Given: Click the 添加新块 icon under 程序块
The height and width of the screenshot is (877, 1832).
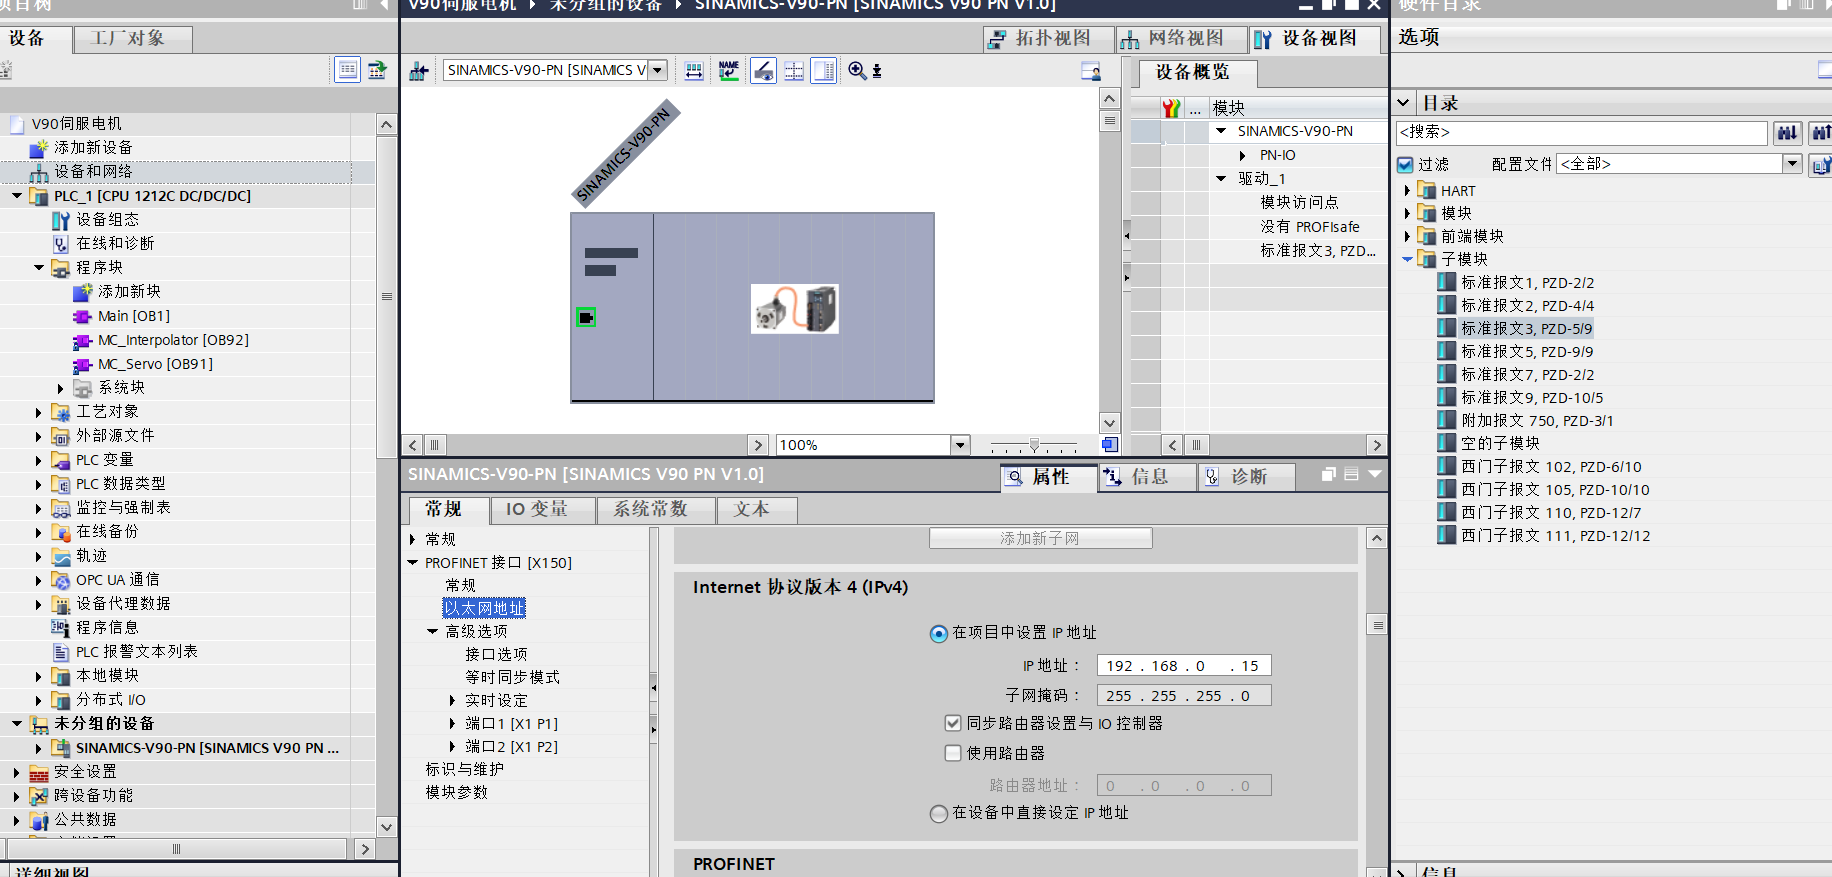Looking at the screenshot, I should pos(83,292).
